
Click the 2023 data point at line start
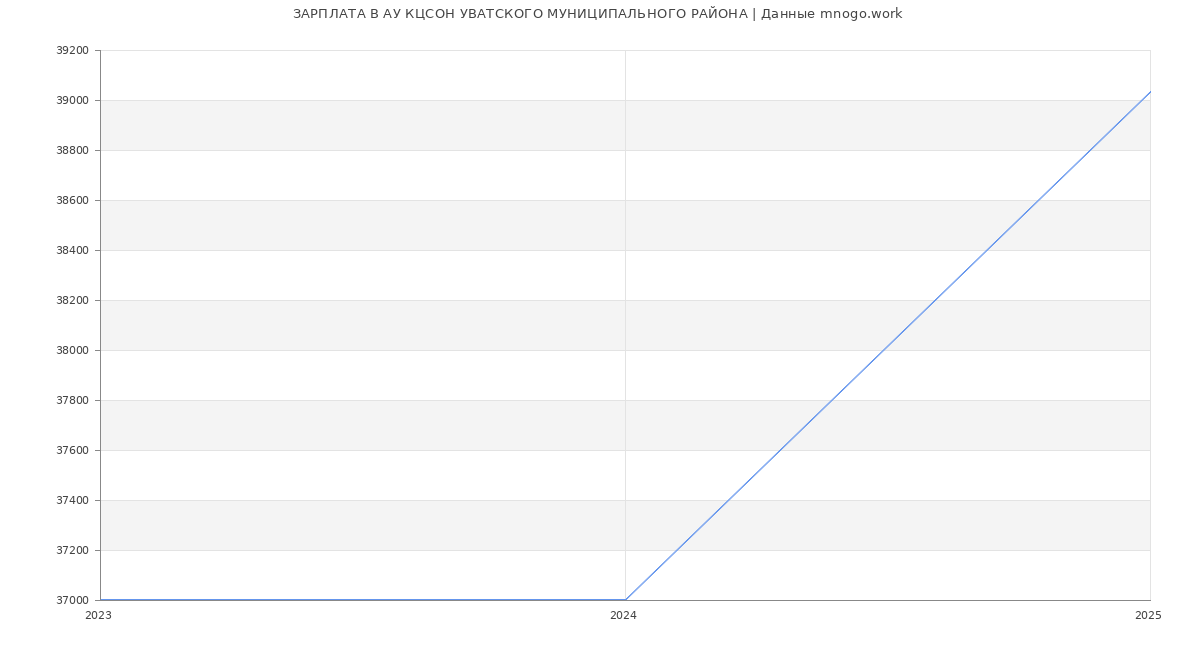point(100,600)
